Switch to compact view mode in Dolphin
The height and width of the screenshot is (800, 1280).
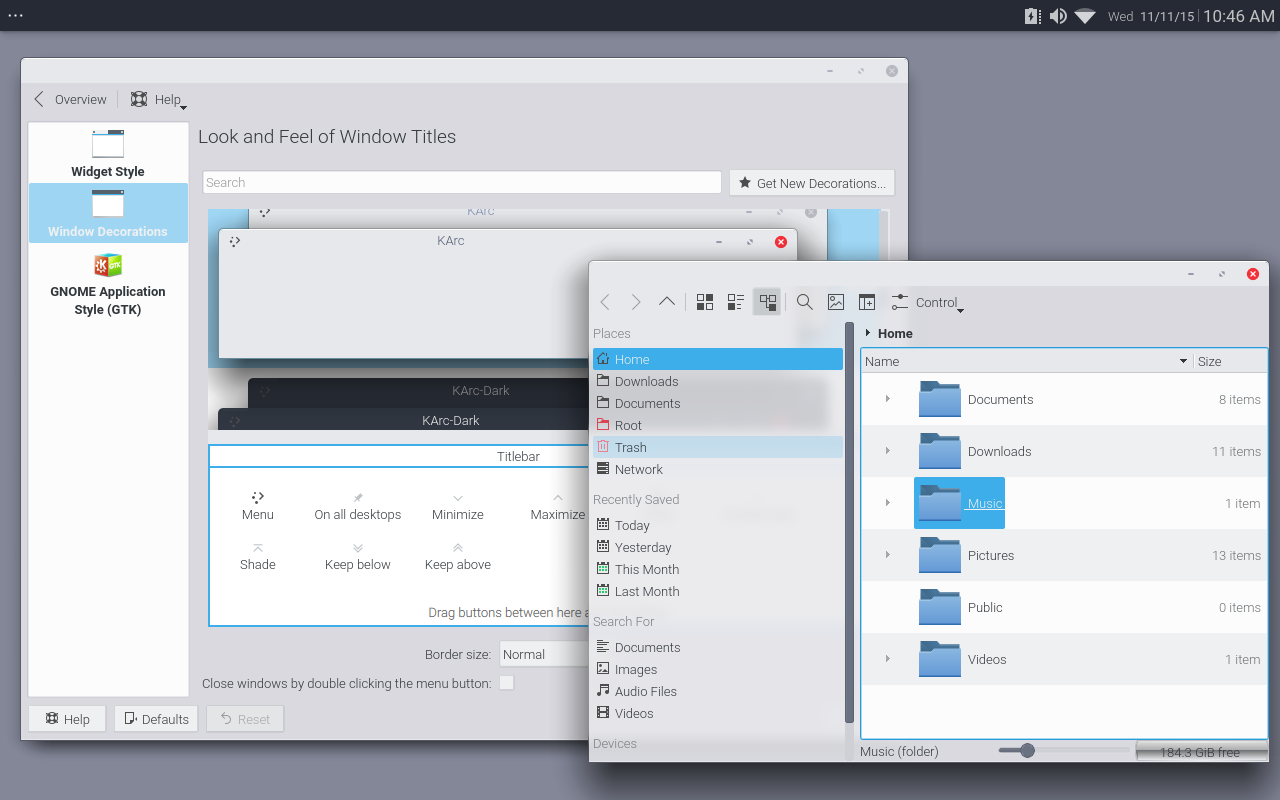tap(736, 302)
